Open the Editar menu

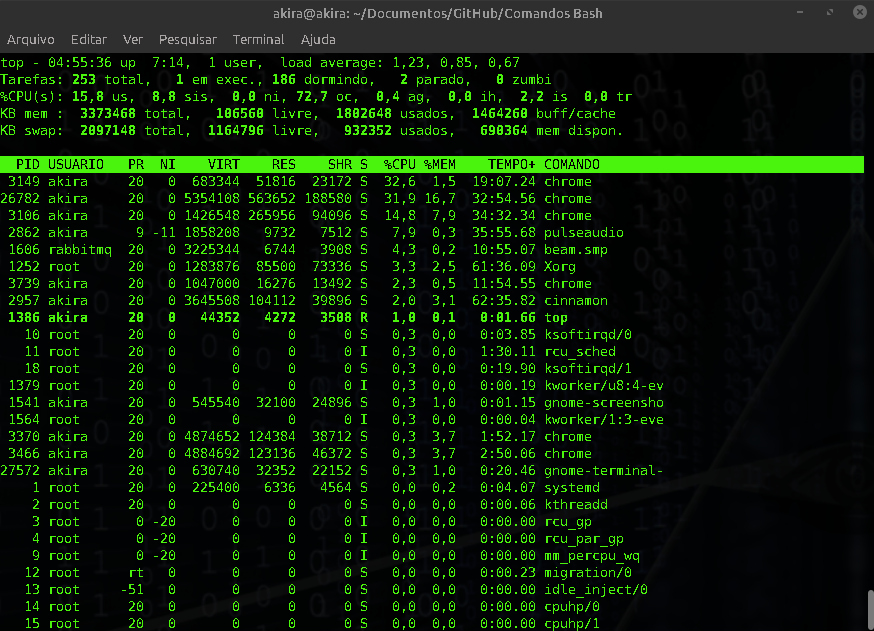(x=89, y=40)
